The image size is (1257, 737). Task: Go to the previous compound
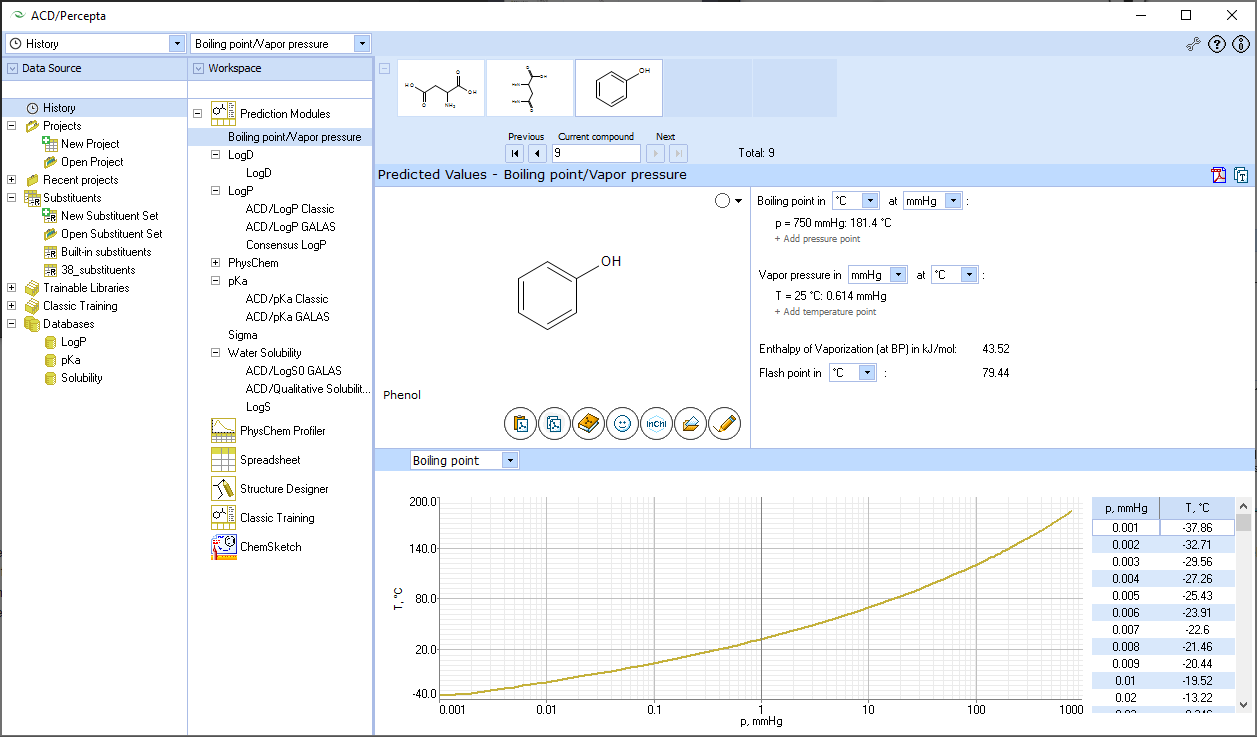click(x=537, y=153)
